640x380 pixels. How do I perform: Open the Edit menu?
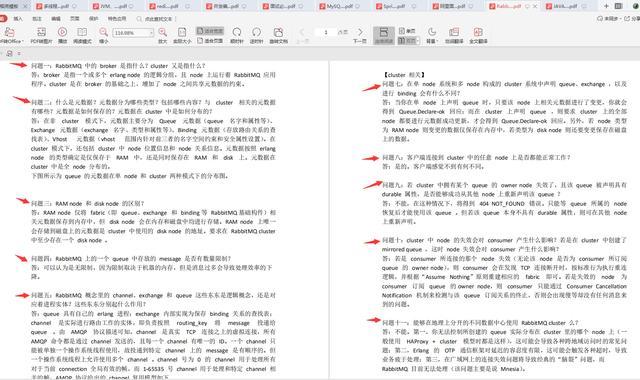[x=56, y=19]
